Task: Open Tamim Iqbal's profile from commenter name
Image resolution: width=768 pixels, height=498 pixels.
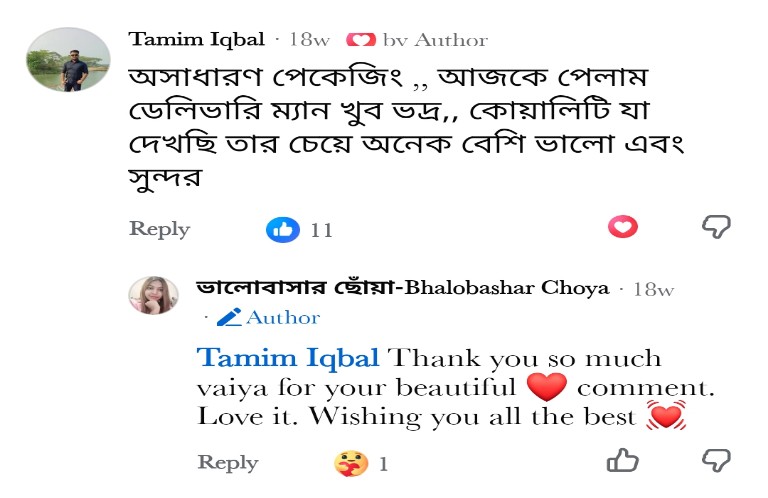Action: [196, 39]
